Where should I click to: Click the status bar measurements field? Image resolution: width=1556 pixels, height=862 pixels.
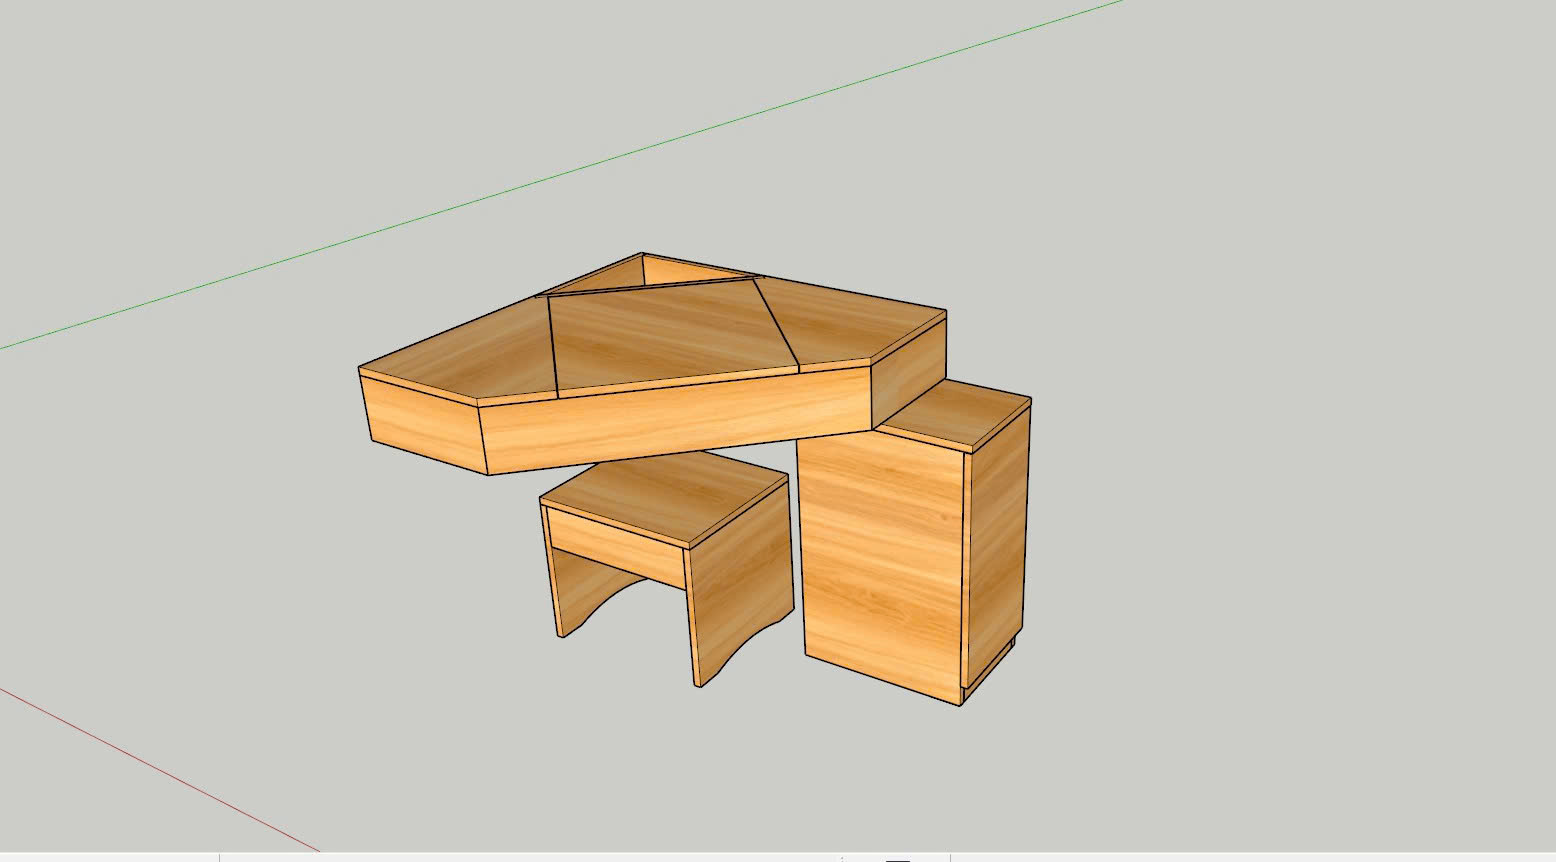pos(1250,857)
